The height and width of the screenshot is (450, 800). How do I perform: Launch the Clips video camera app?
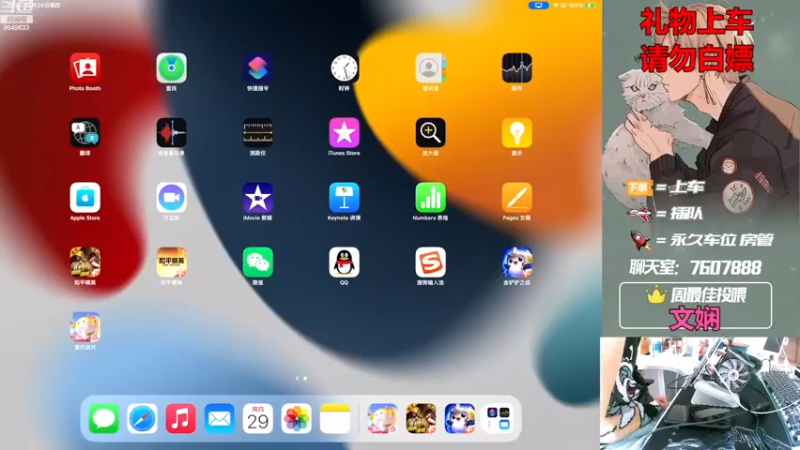tap(171, 197)
